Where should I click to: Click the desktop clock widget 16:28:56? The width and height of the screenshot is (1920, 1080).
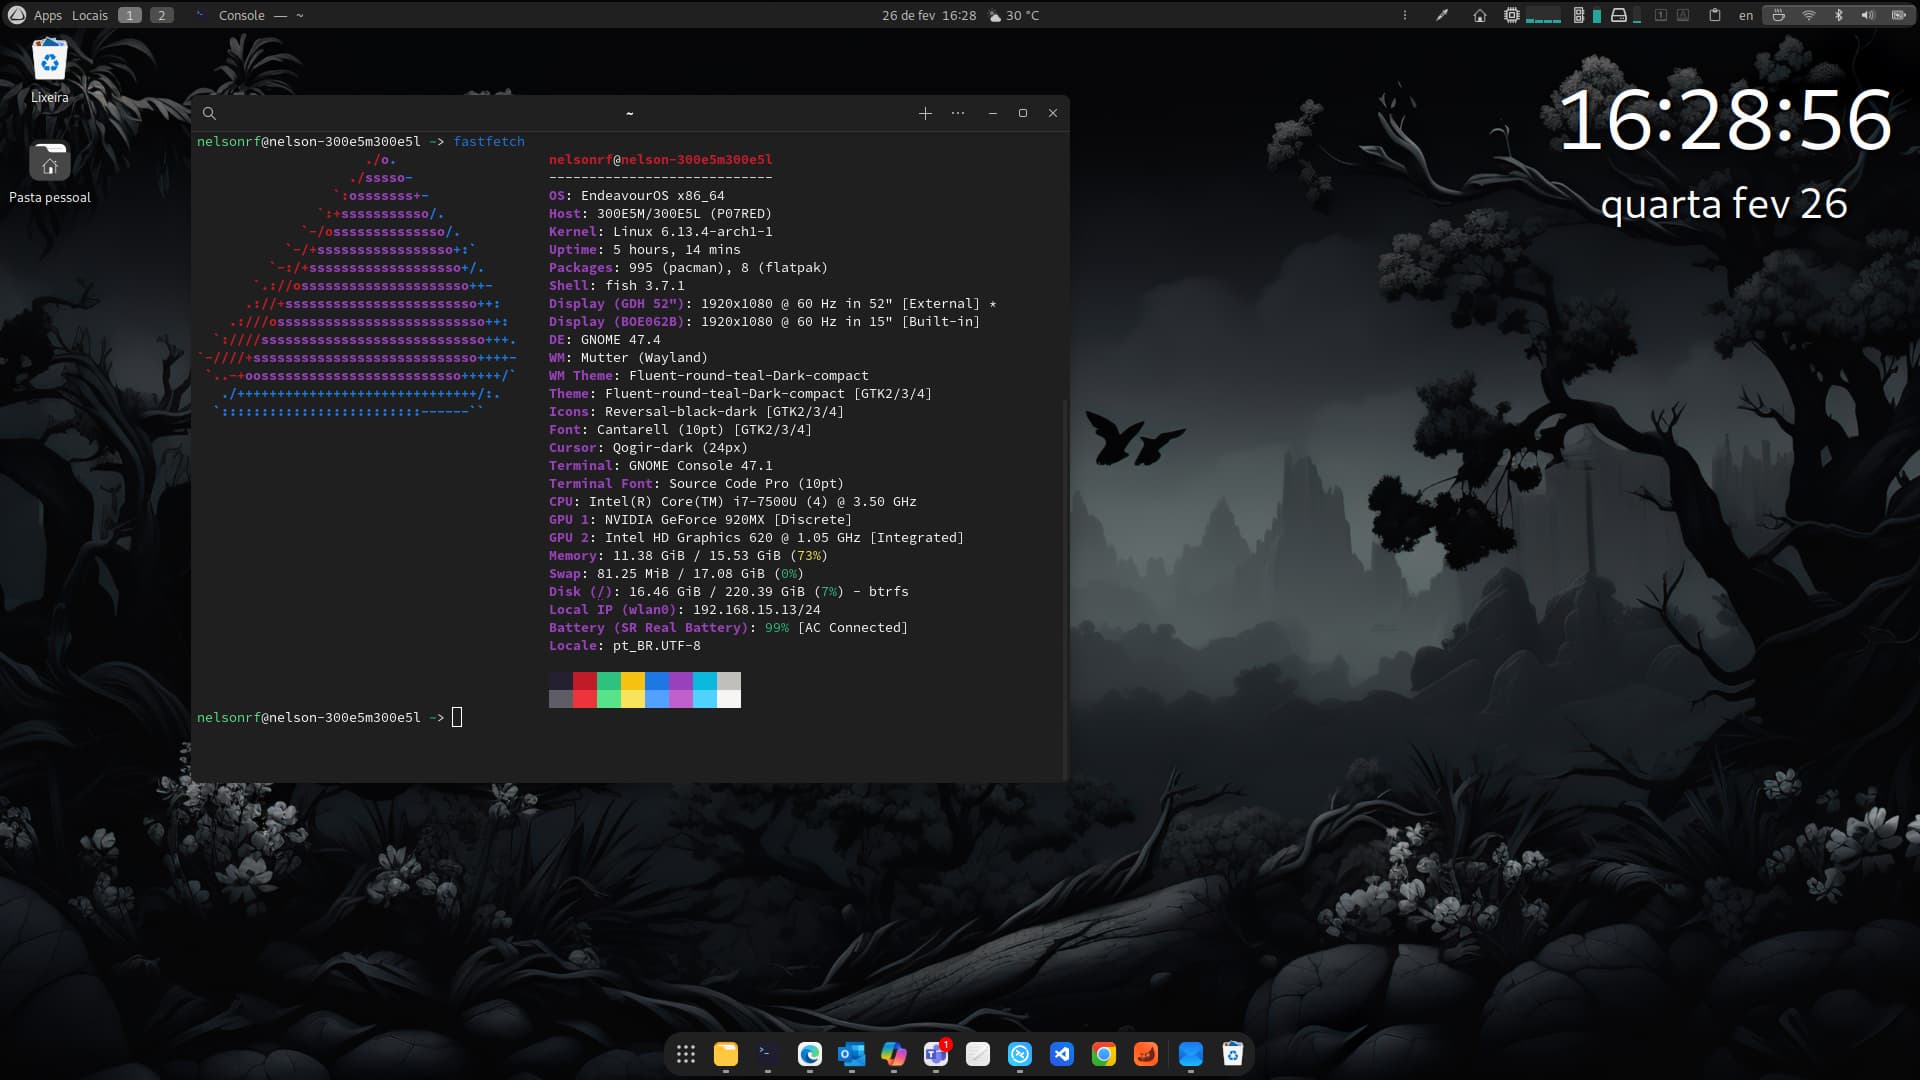pyautogui.click(x=1725, y=121)
